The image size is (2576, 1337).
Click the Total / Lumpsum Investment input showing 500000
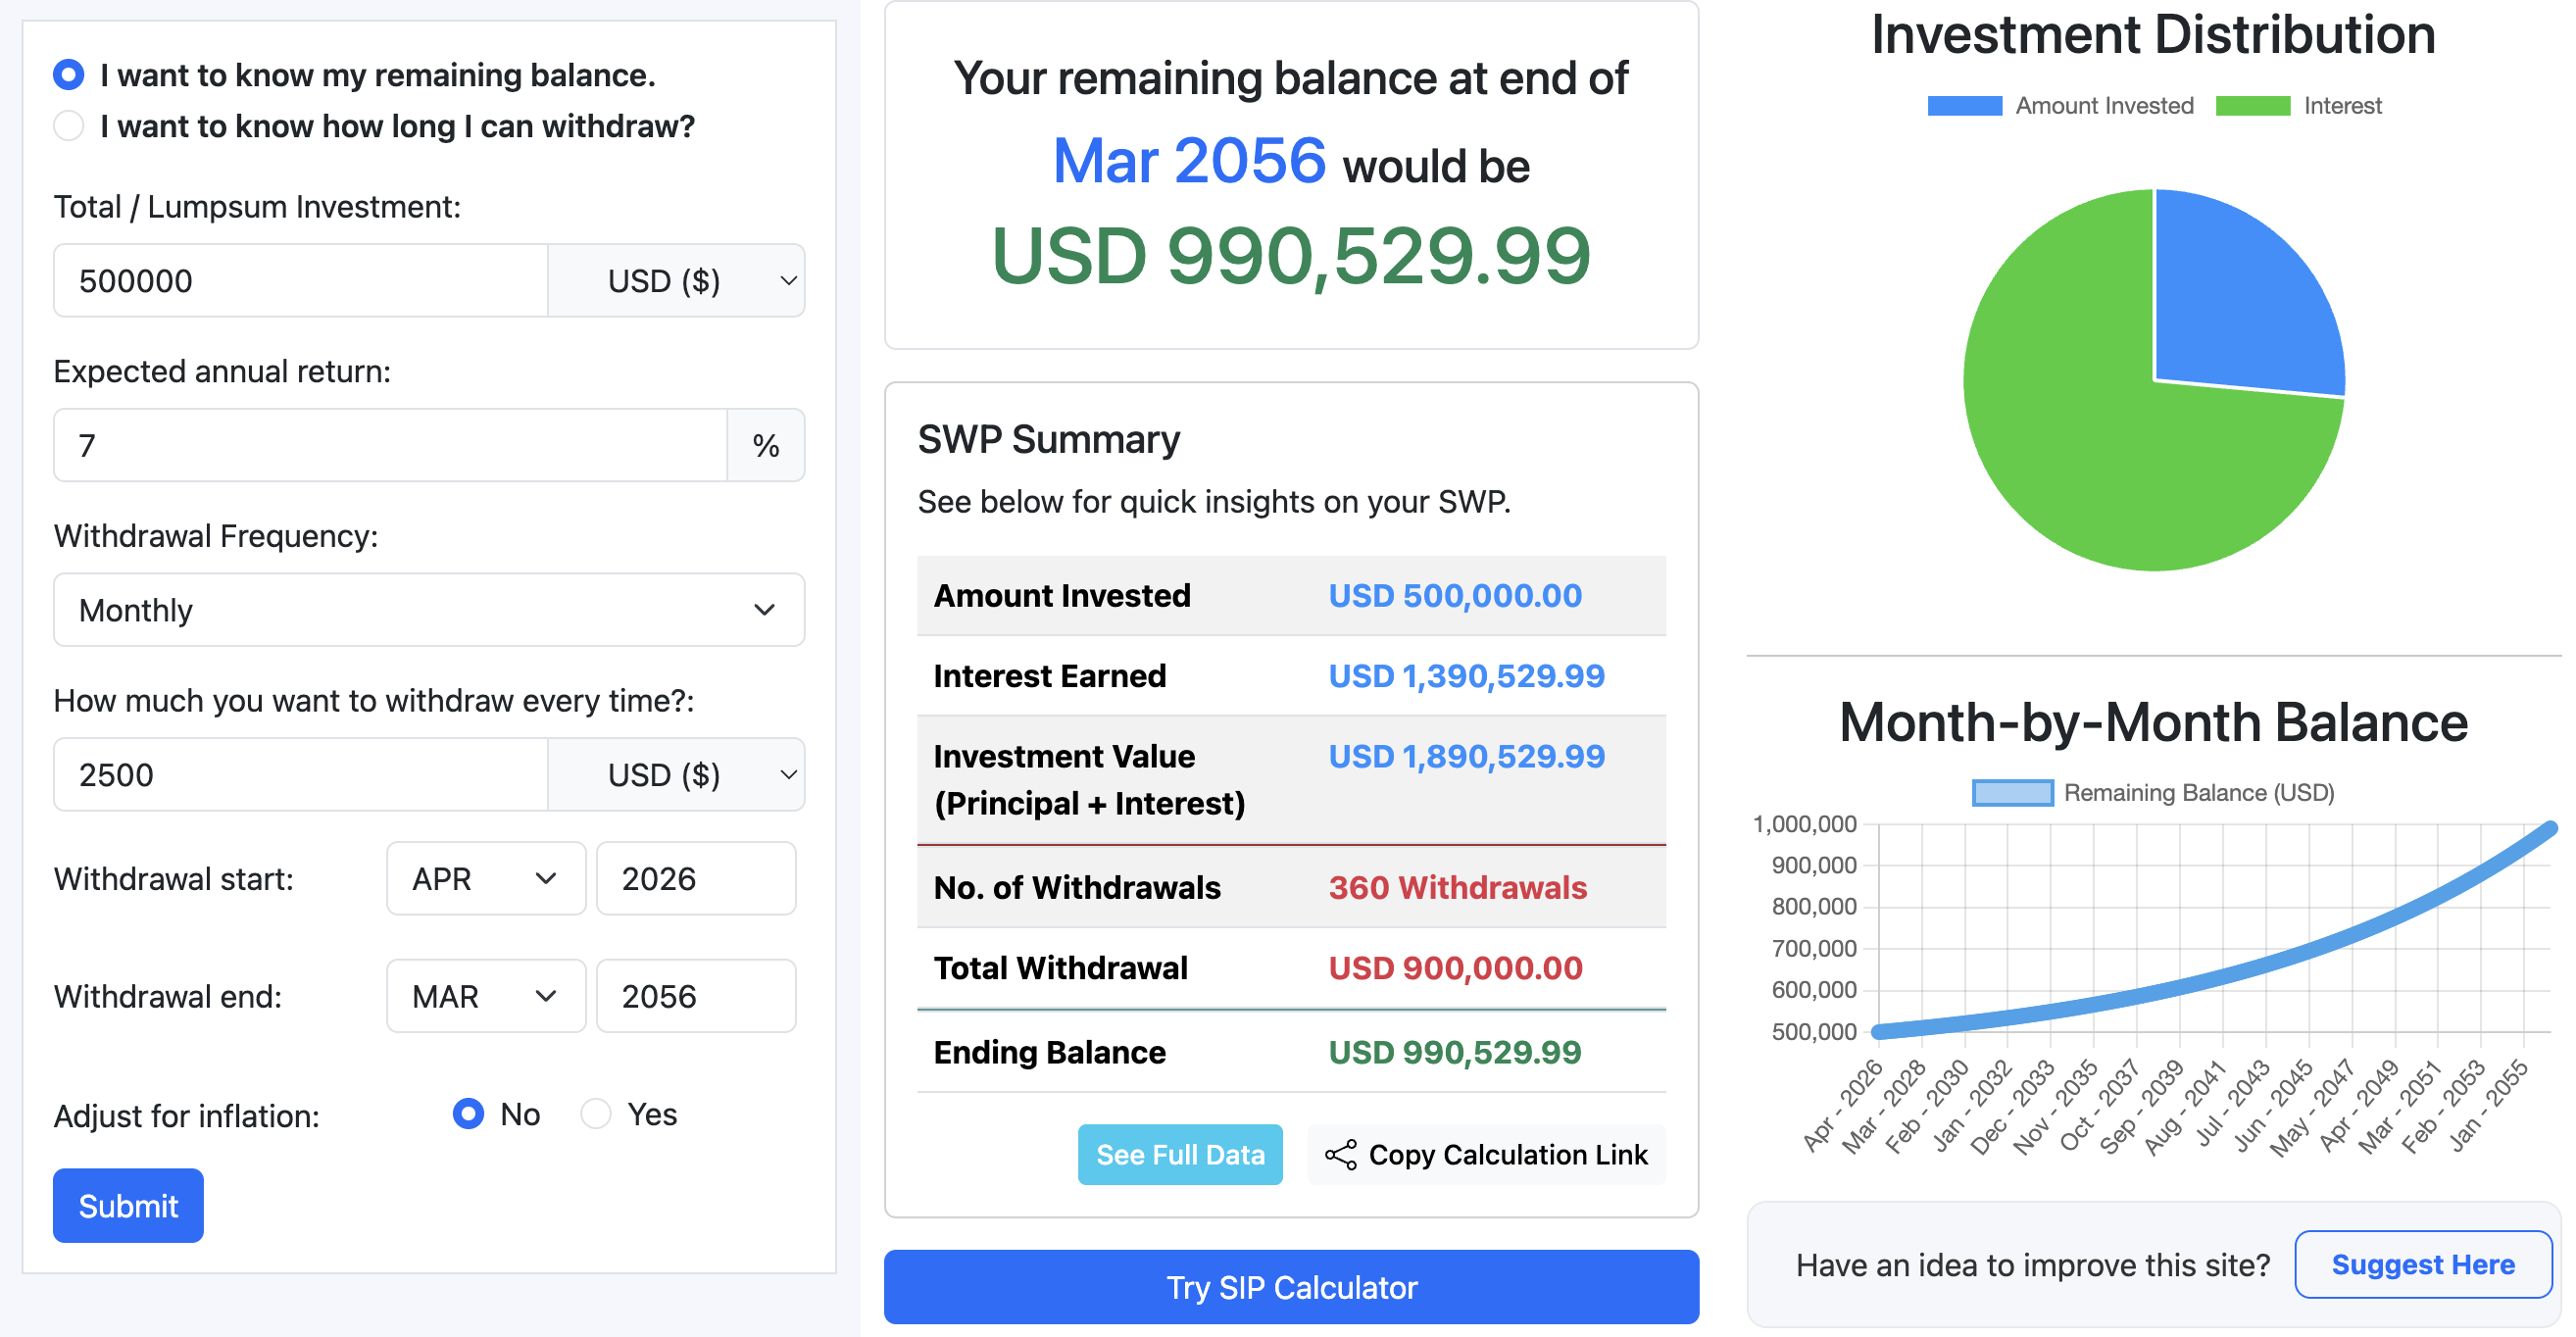pyautogui.click(x=300, y=280)
